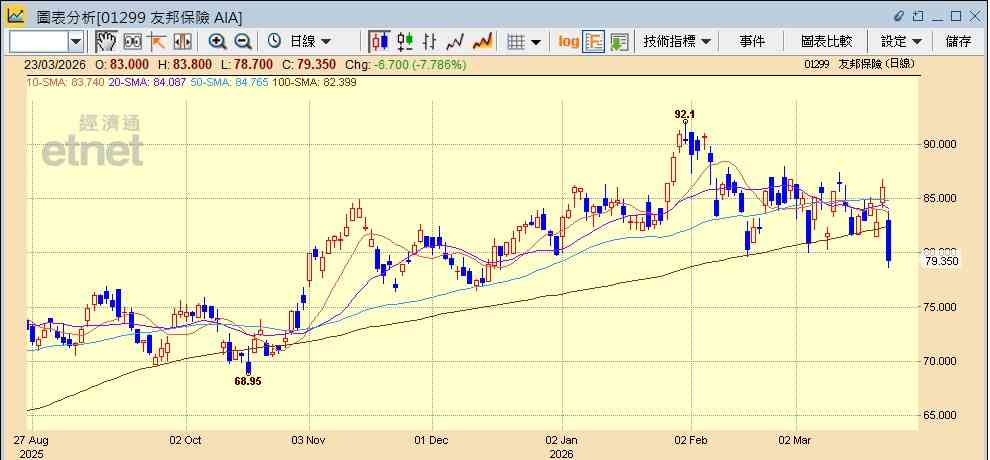Image resolution: width=990 pixels, height=460 pixels.
Task: Click the H: 83.800 high value
Action: [x=184, y=64]
